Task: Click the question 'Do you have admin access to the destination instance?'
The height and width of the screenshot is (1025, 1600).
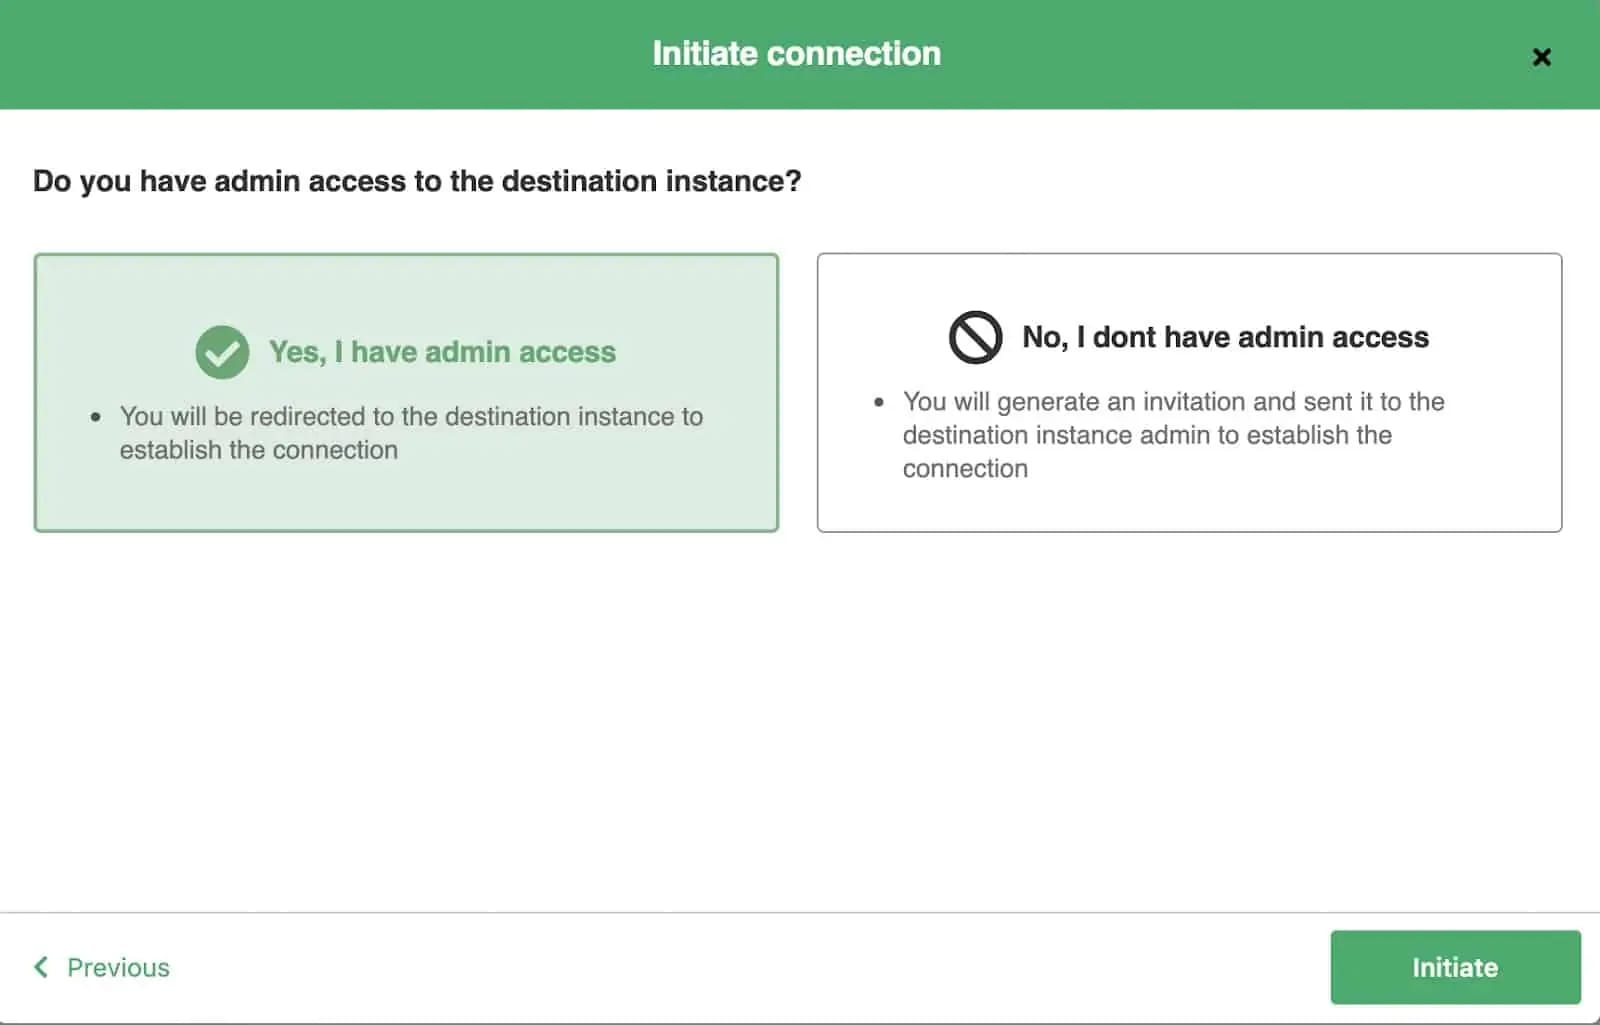Action: [417, 181]
